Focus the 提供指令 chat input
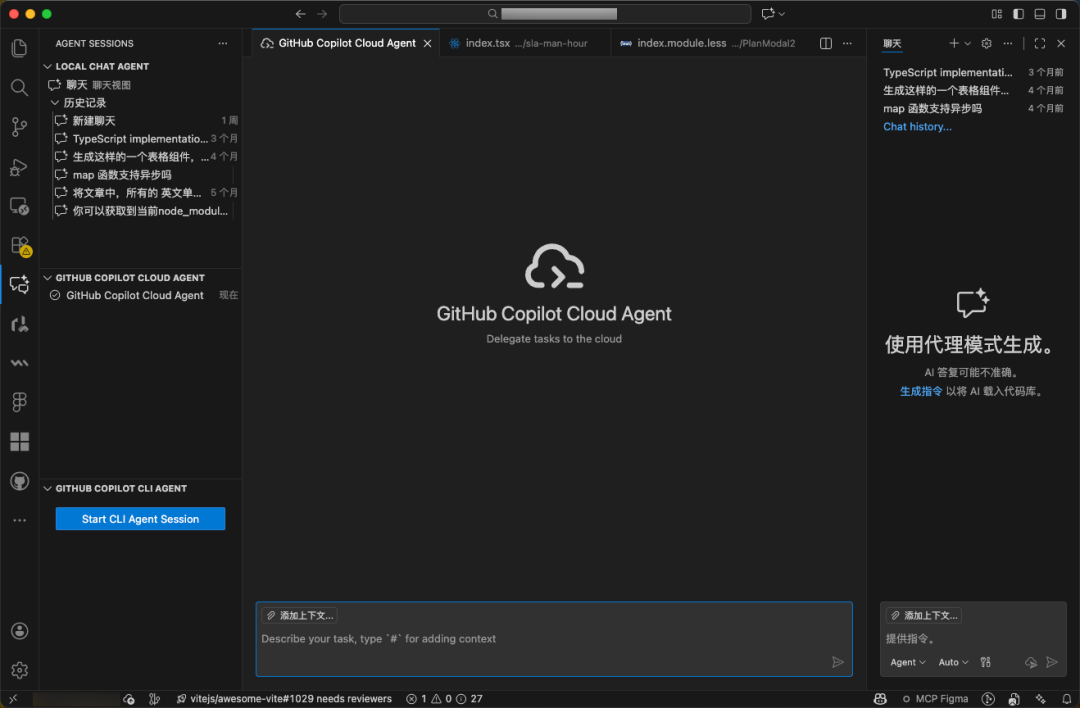This screenshot has width=1080, height=708. 973,639
